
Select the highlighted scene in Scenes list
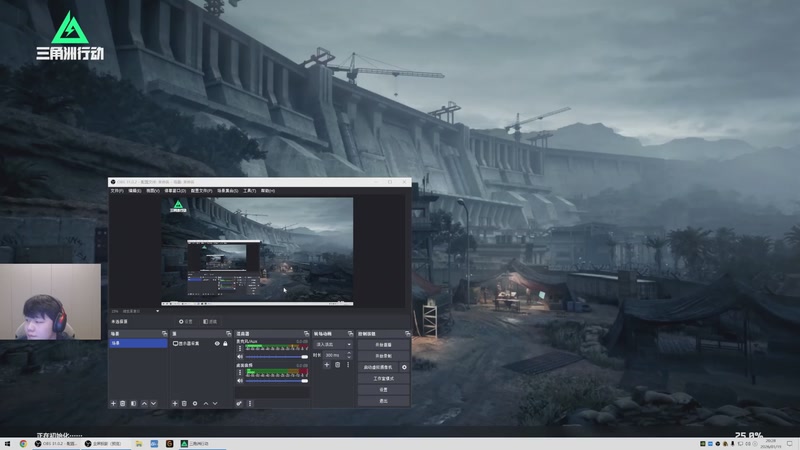pos(138,343)
